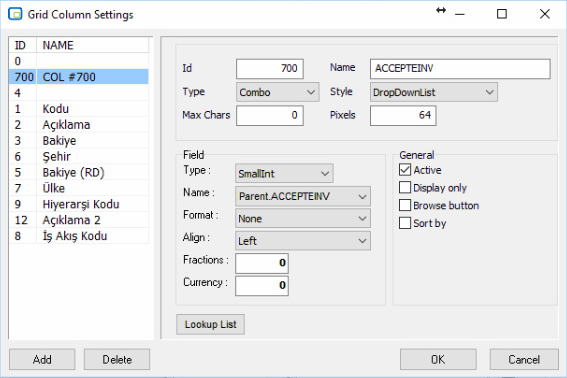This screenshot has width=567, height=378.
Task: Expand the Field Name Parent.ACCEPTEINV dropdown
Action: pos(303,196)
